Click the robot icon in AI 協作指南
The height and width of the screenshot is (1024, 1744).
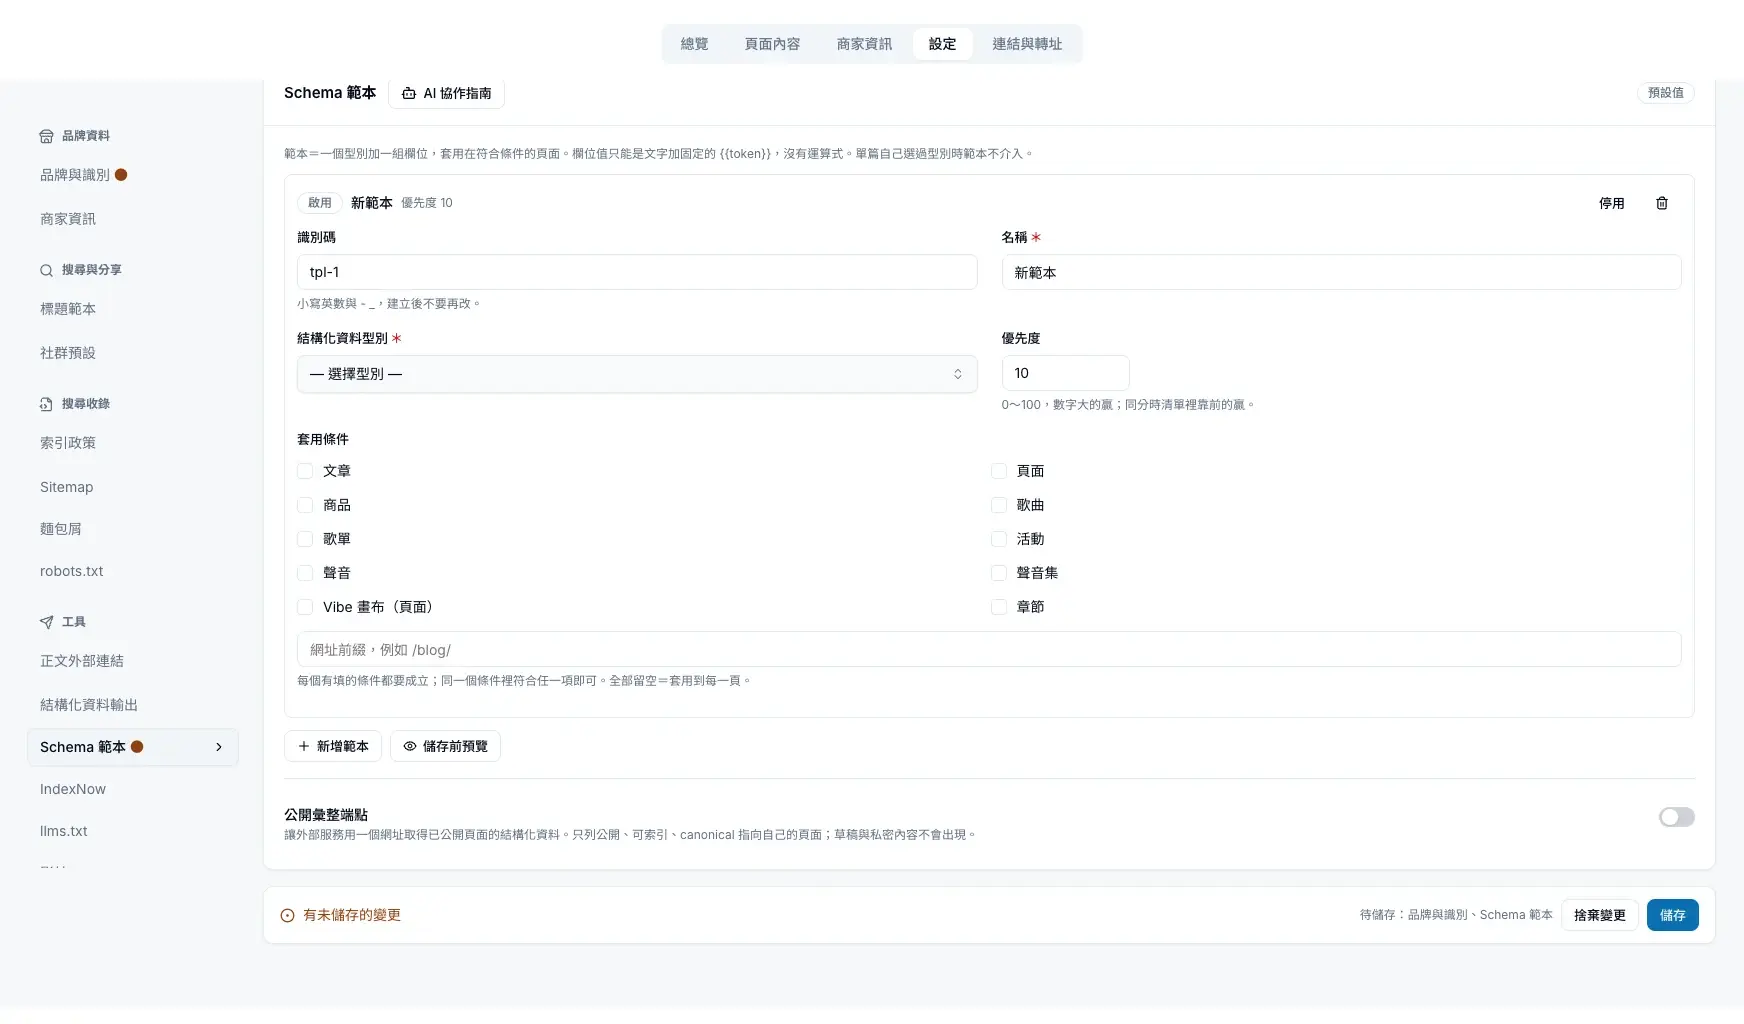click(x=409, y=93)
